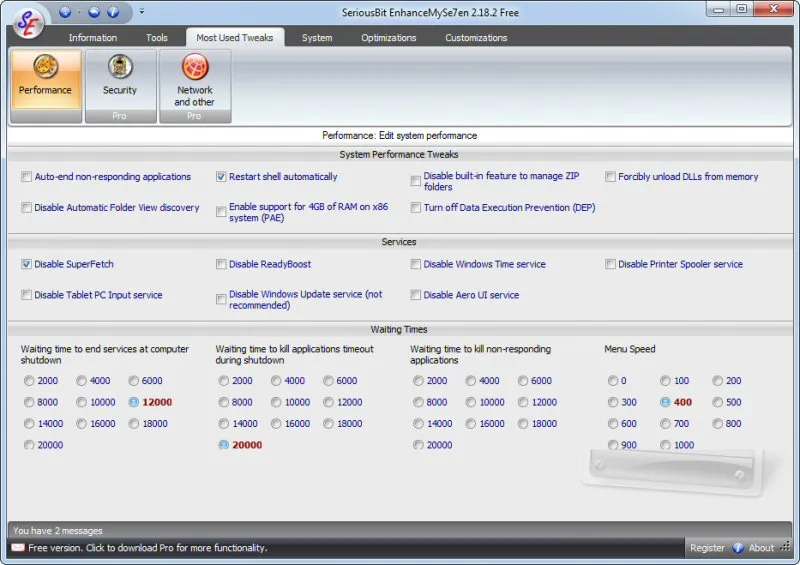Click the blue About info icon
This screenshot has width=800, height=565.
[x=738, y=548]
